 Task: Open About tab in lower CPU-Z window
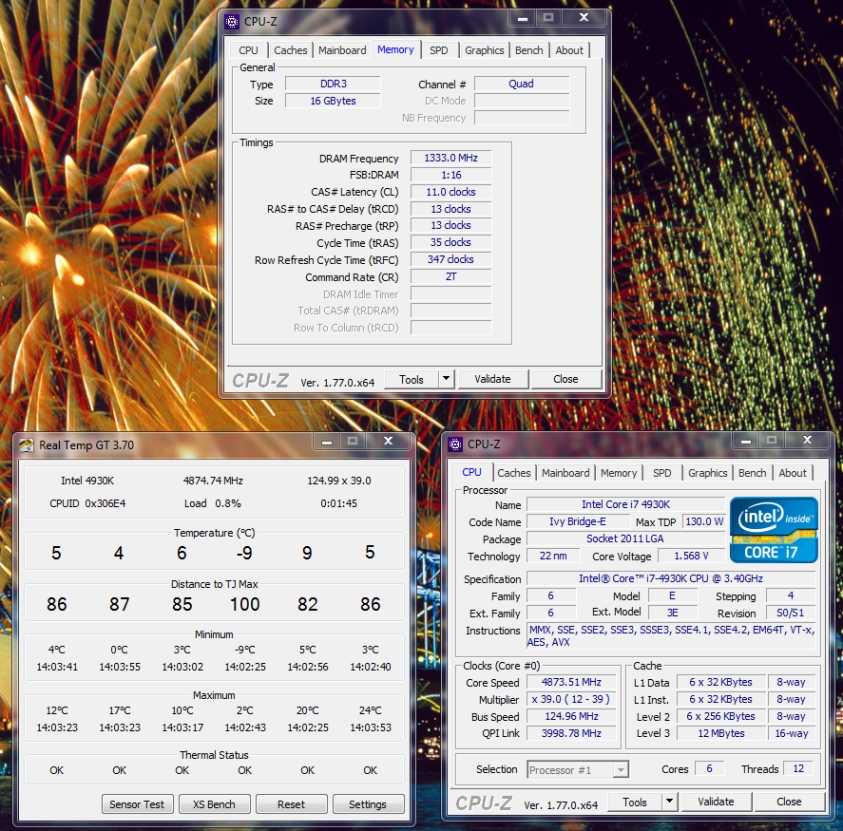(x=792, y=473)
